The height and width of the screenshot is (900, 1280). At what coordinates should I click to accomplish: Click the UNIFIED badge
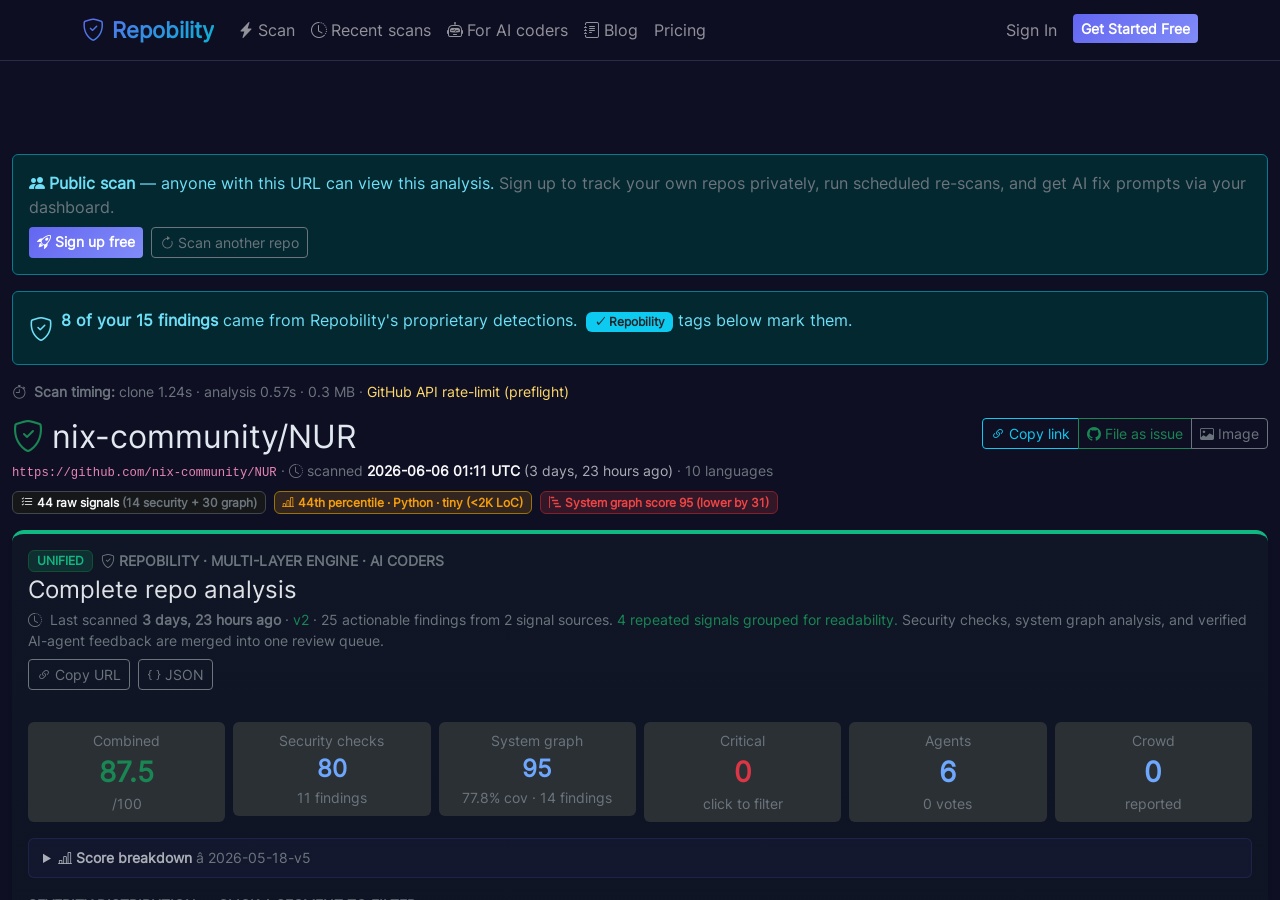60,561
